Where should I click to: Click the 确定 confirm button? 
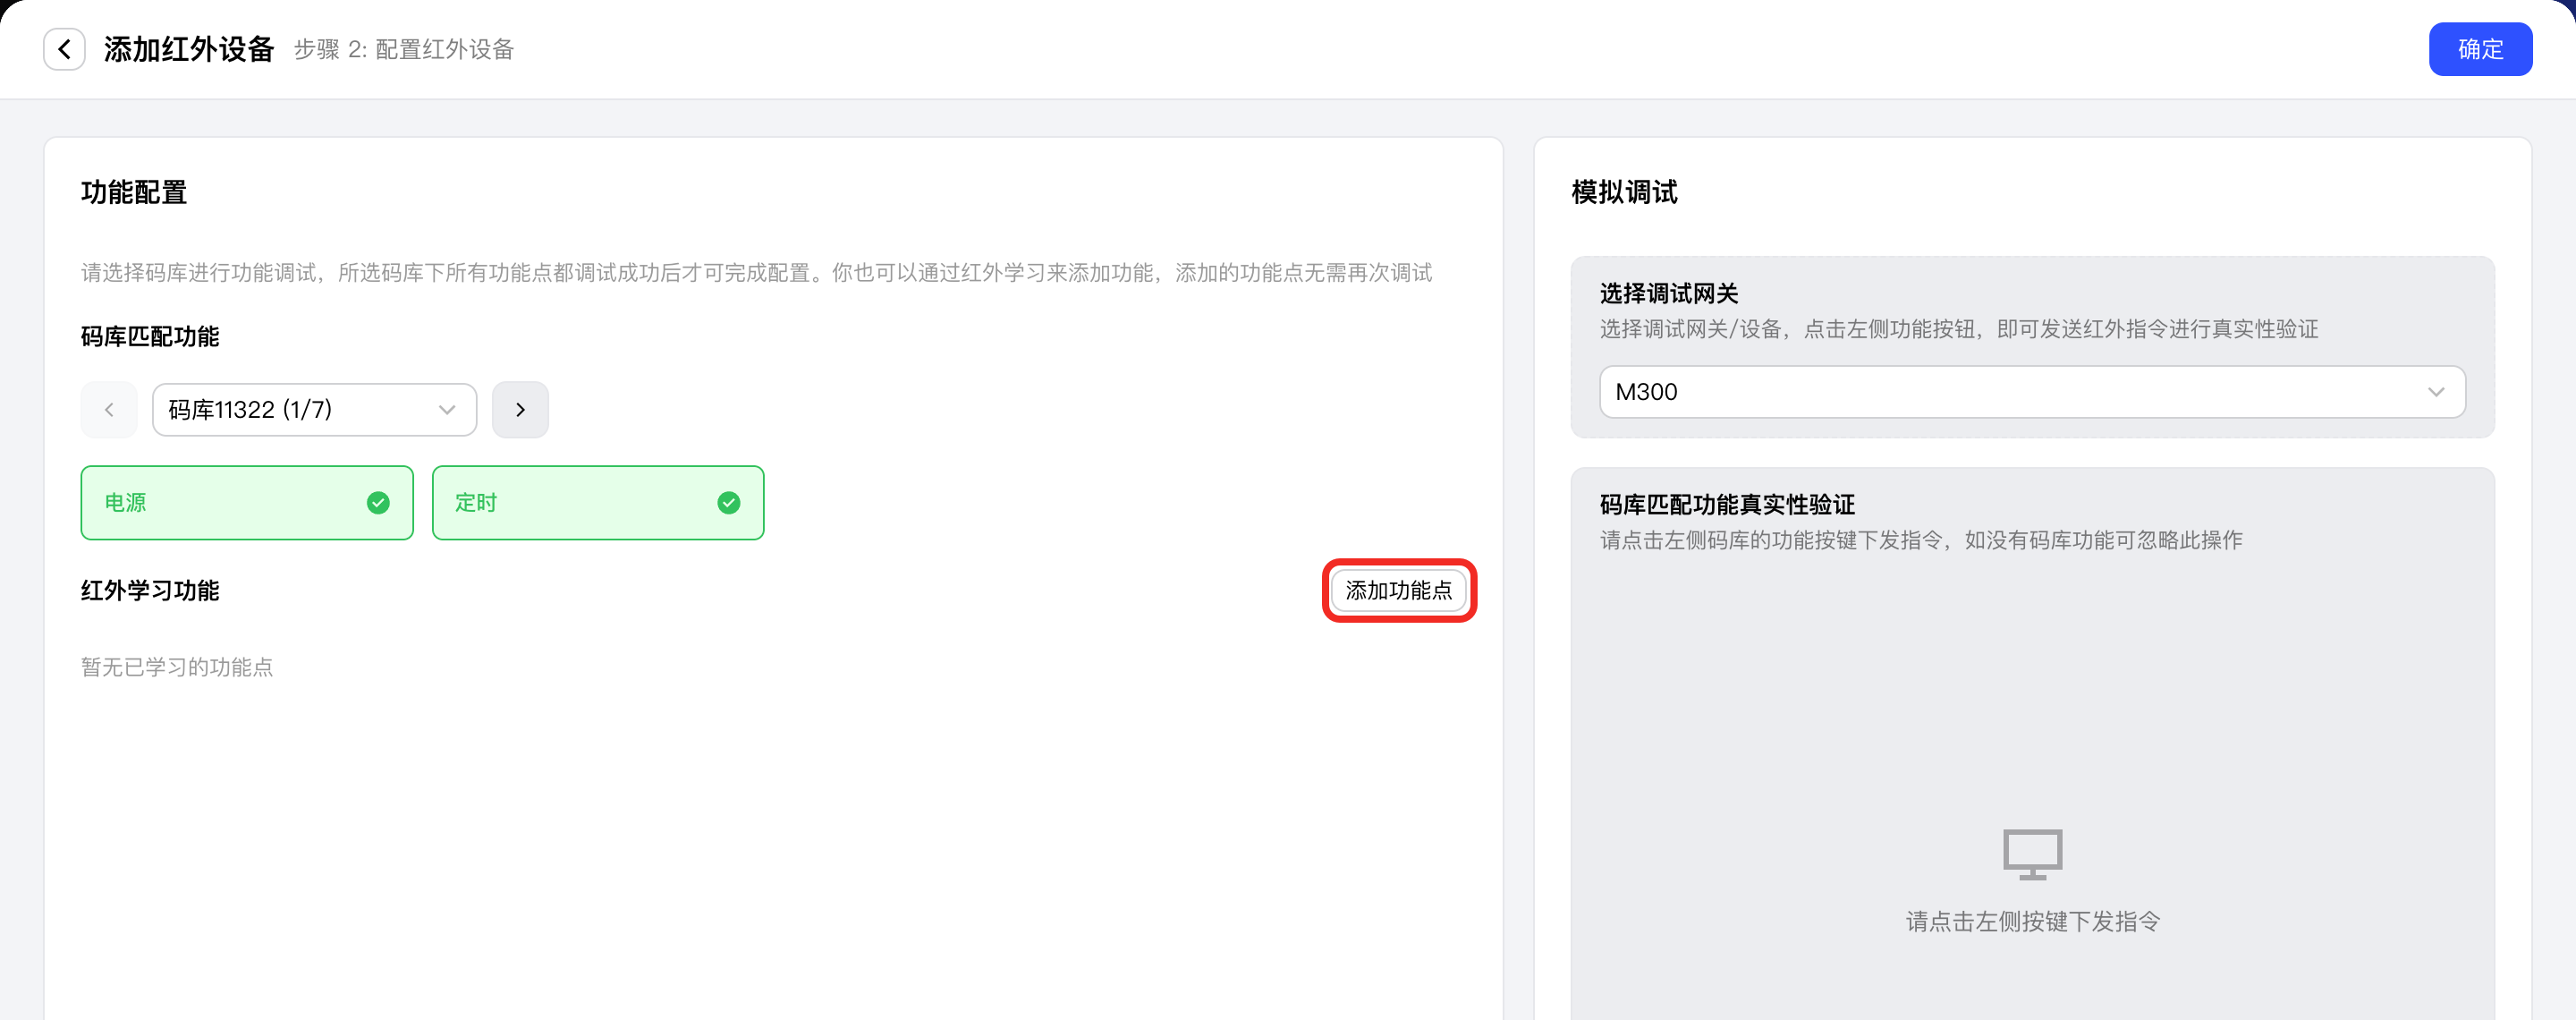pos(2480,49)
